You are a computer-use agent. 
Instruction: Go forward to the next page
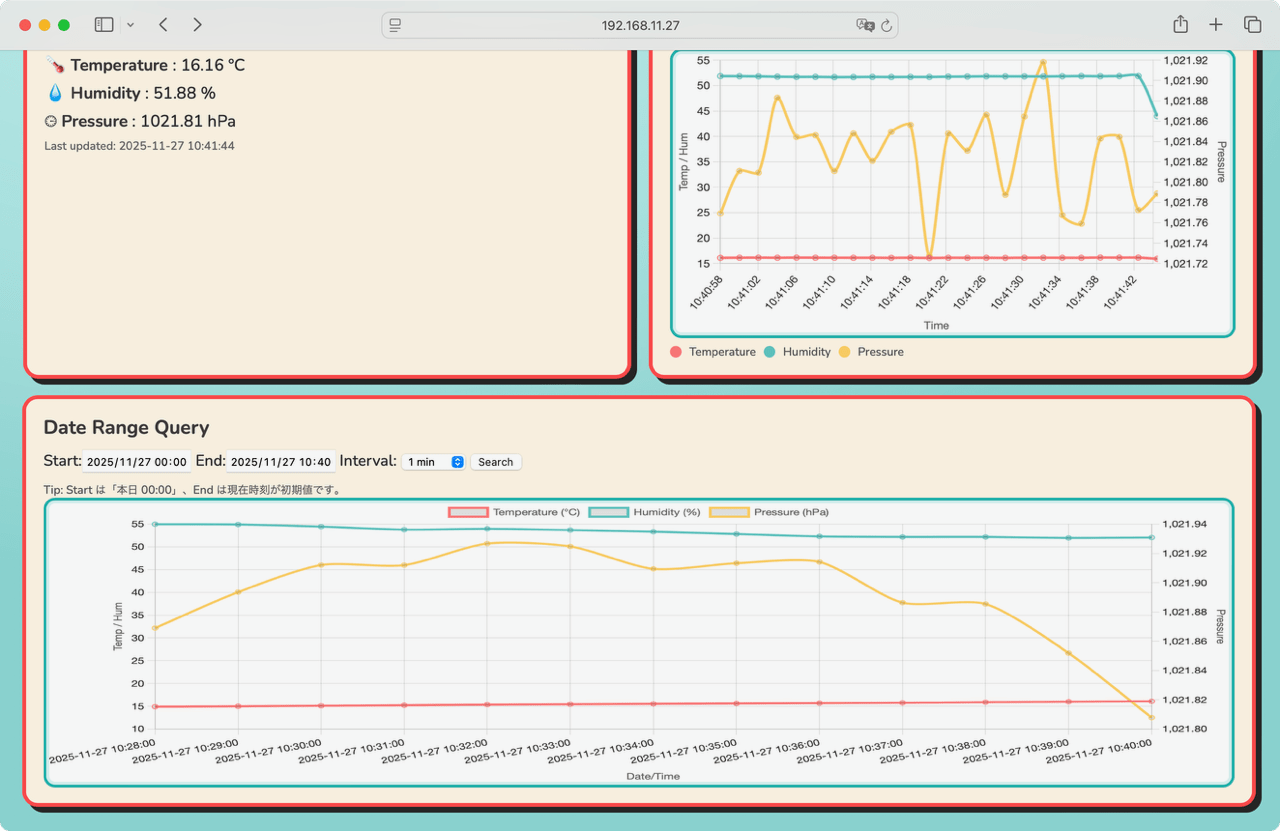(197, 25)
